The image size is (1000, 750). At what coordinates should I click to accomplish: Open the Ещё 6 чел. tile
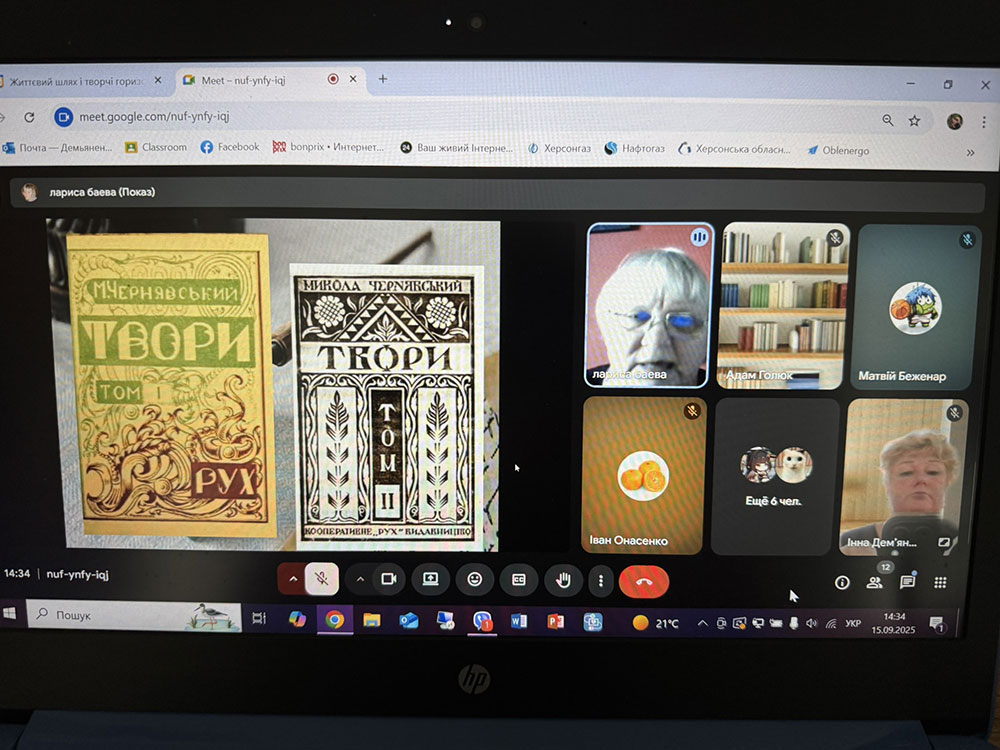click(x=774, y=476)
